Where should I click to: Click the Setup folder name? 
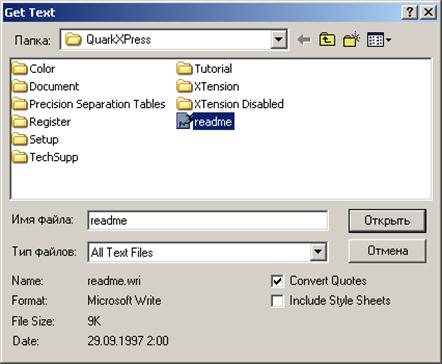coord(44,140)
